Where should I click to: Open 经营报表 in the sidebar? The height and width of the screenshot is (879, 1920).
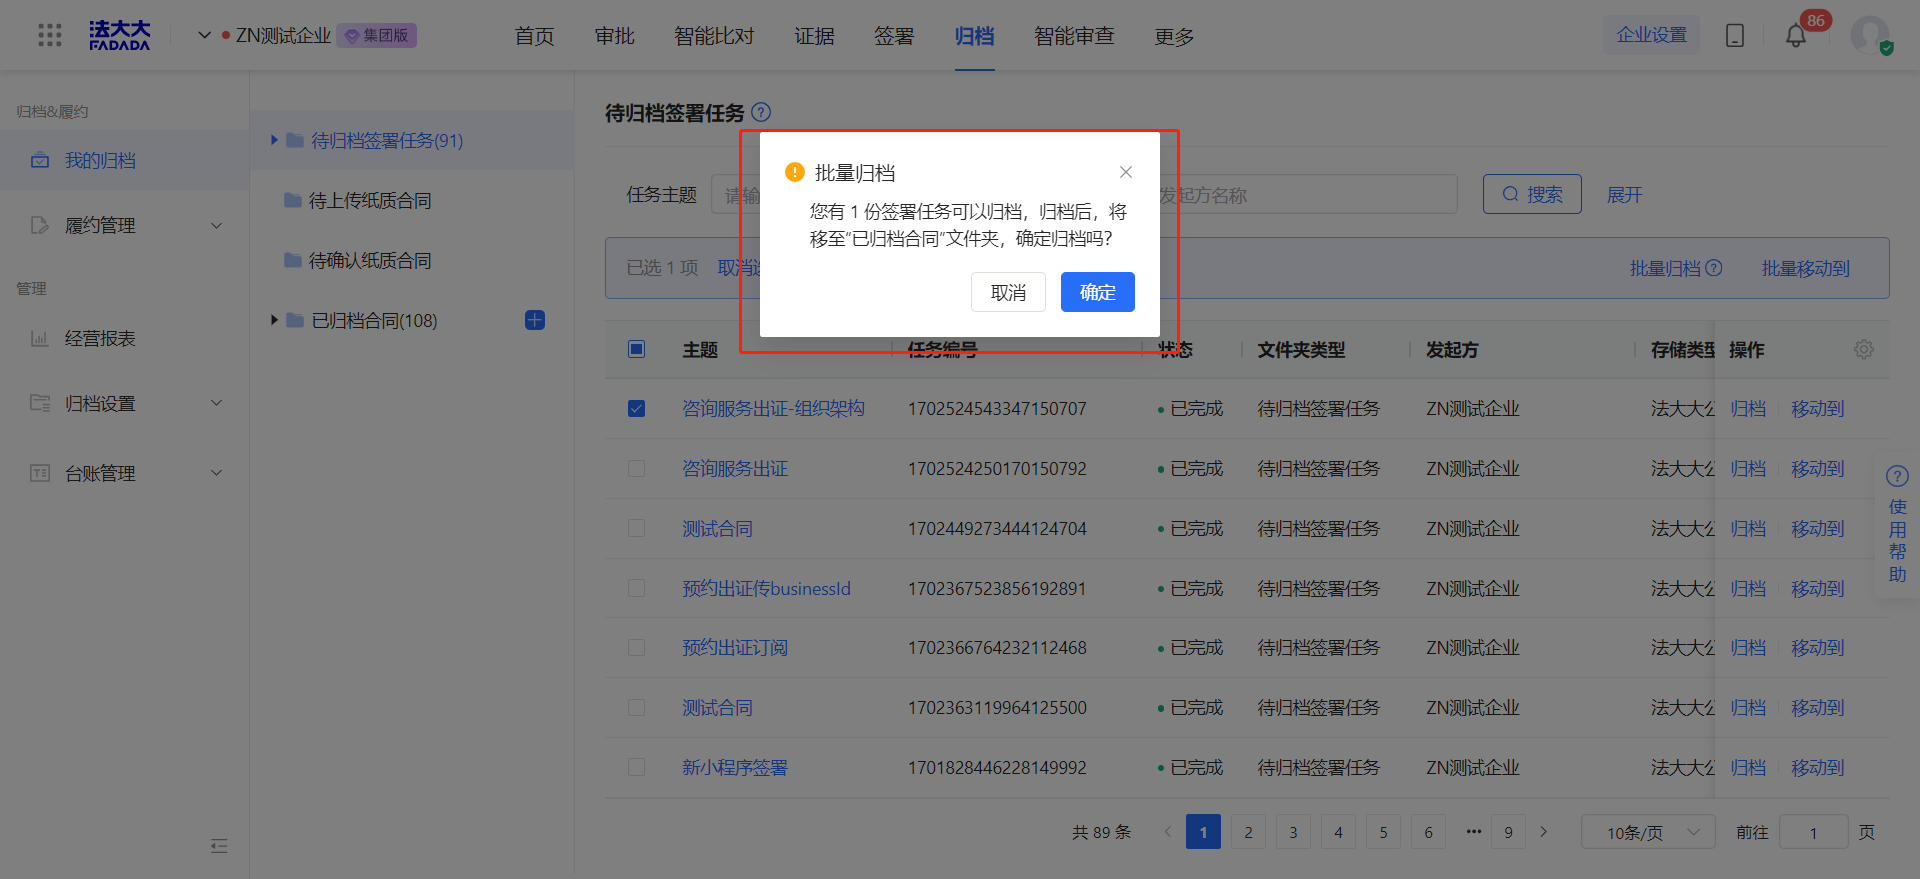(100, 338)
